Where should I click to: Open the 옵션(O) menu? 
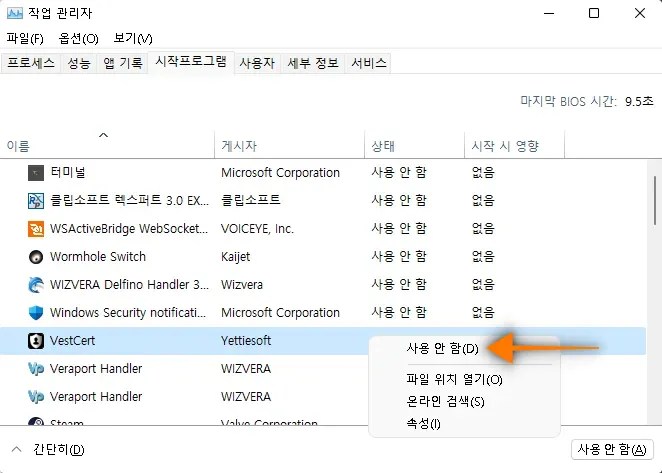79,38
